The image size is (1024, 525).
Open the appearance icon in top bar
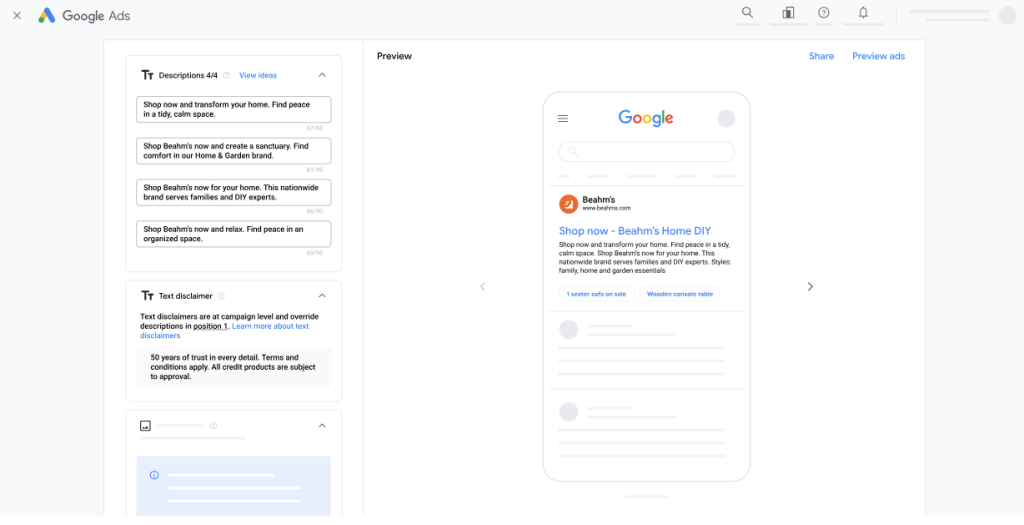point(788,12)
